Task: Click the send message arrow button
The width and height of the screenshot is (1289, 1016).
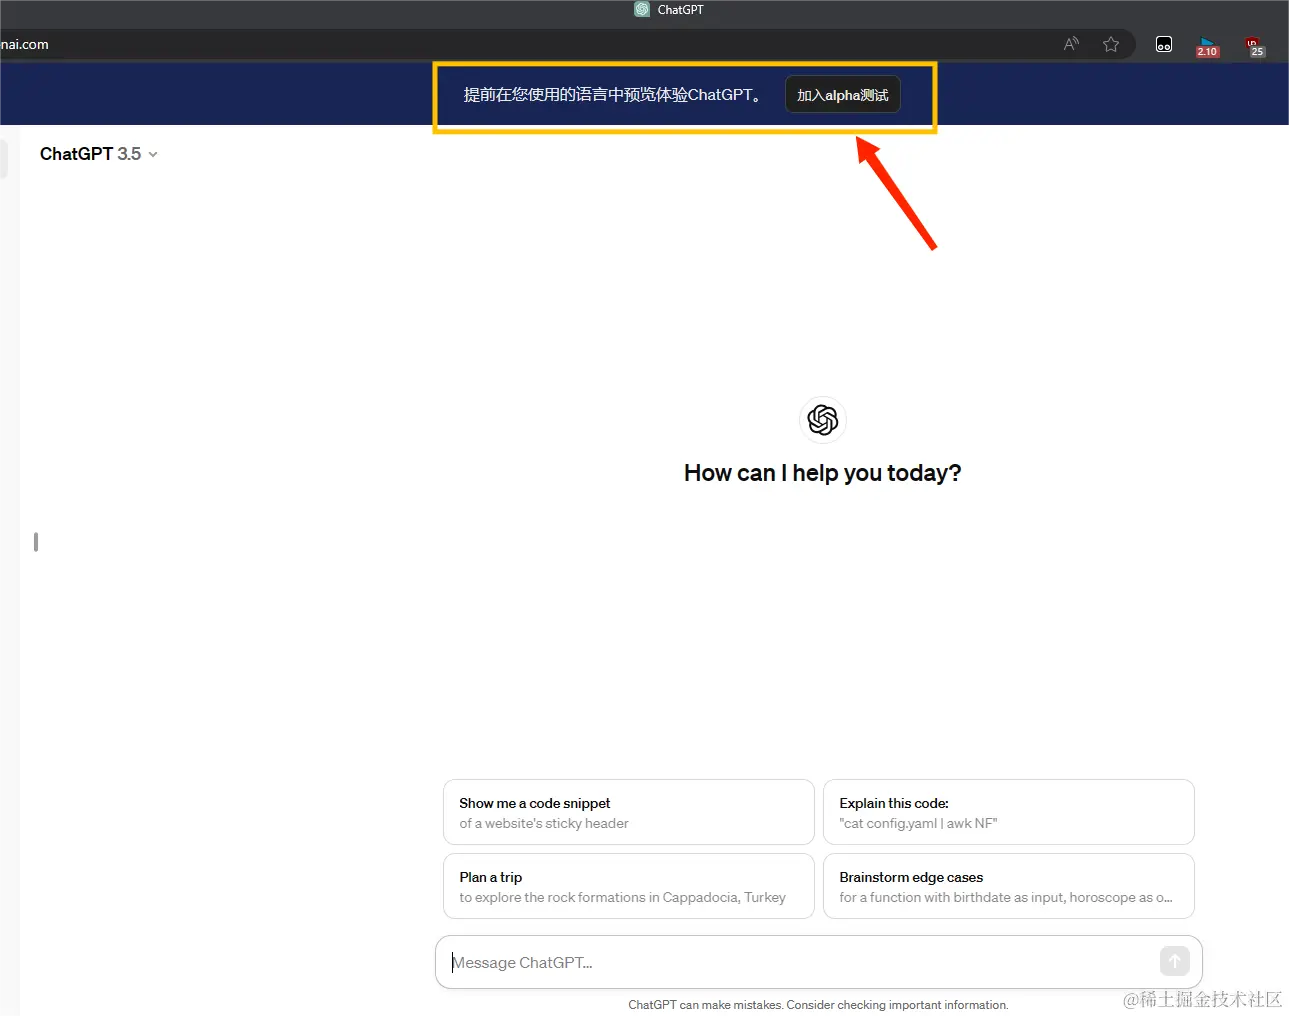Action: click(x=1175, y=962)
